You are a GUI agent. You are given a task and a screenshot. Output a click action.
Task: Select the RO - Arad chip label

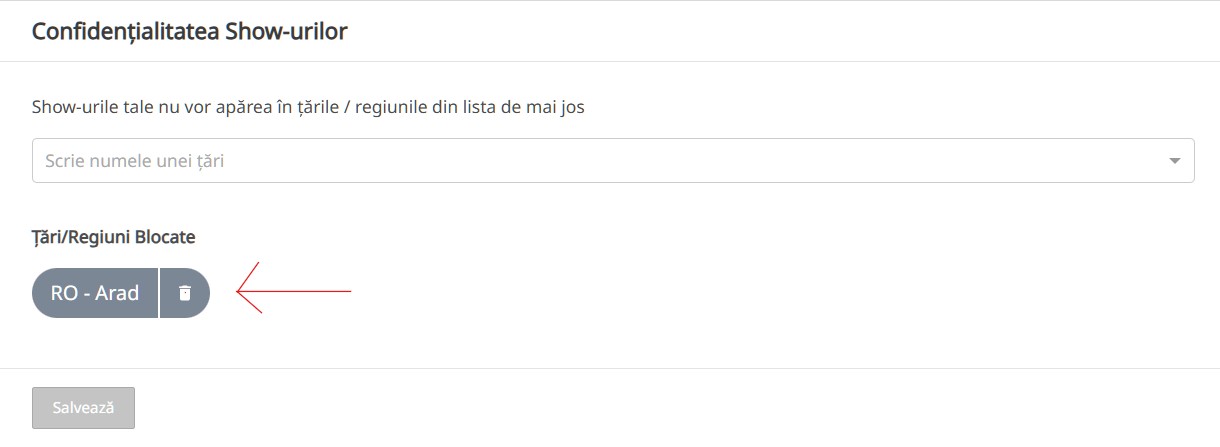tap(95, 293)
